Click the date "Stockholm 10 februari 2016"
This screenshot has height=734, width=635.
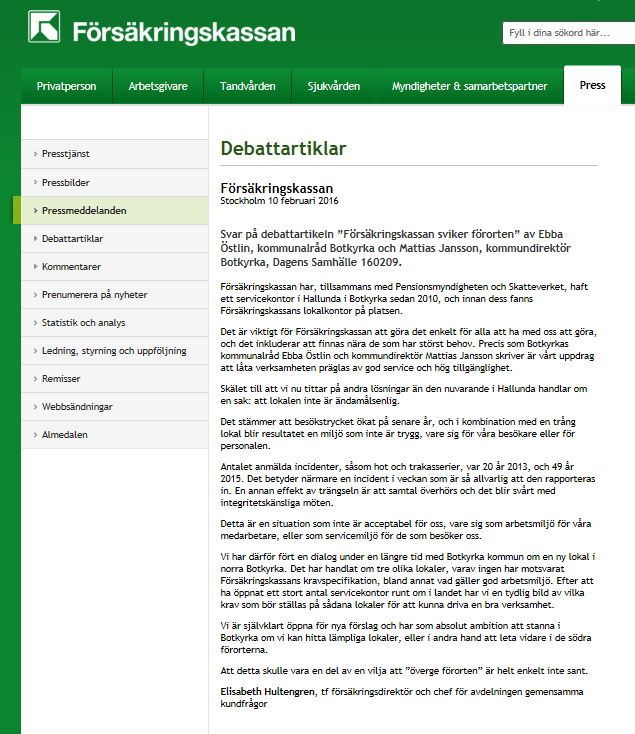279,201
